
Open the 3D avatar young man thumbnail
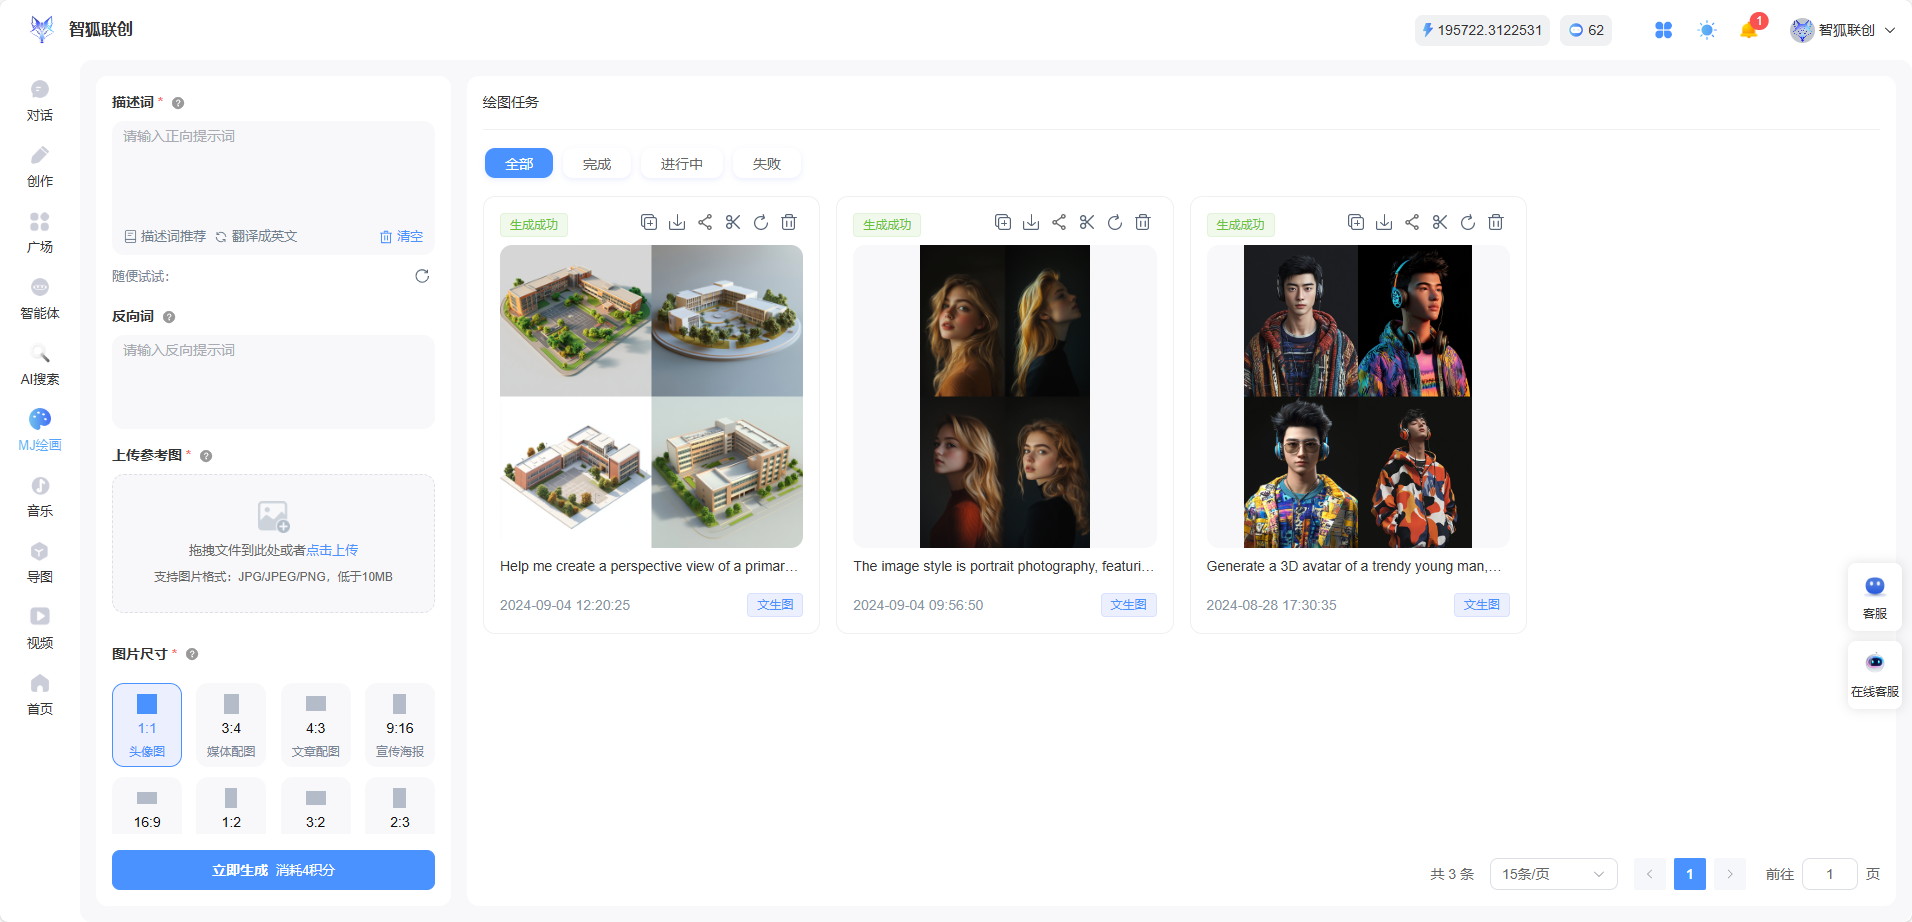click(x=1358, y=396)
